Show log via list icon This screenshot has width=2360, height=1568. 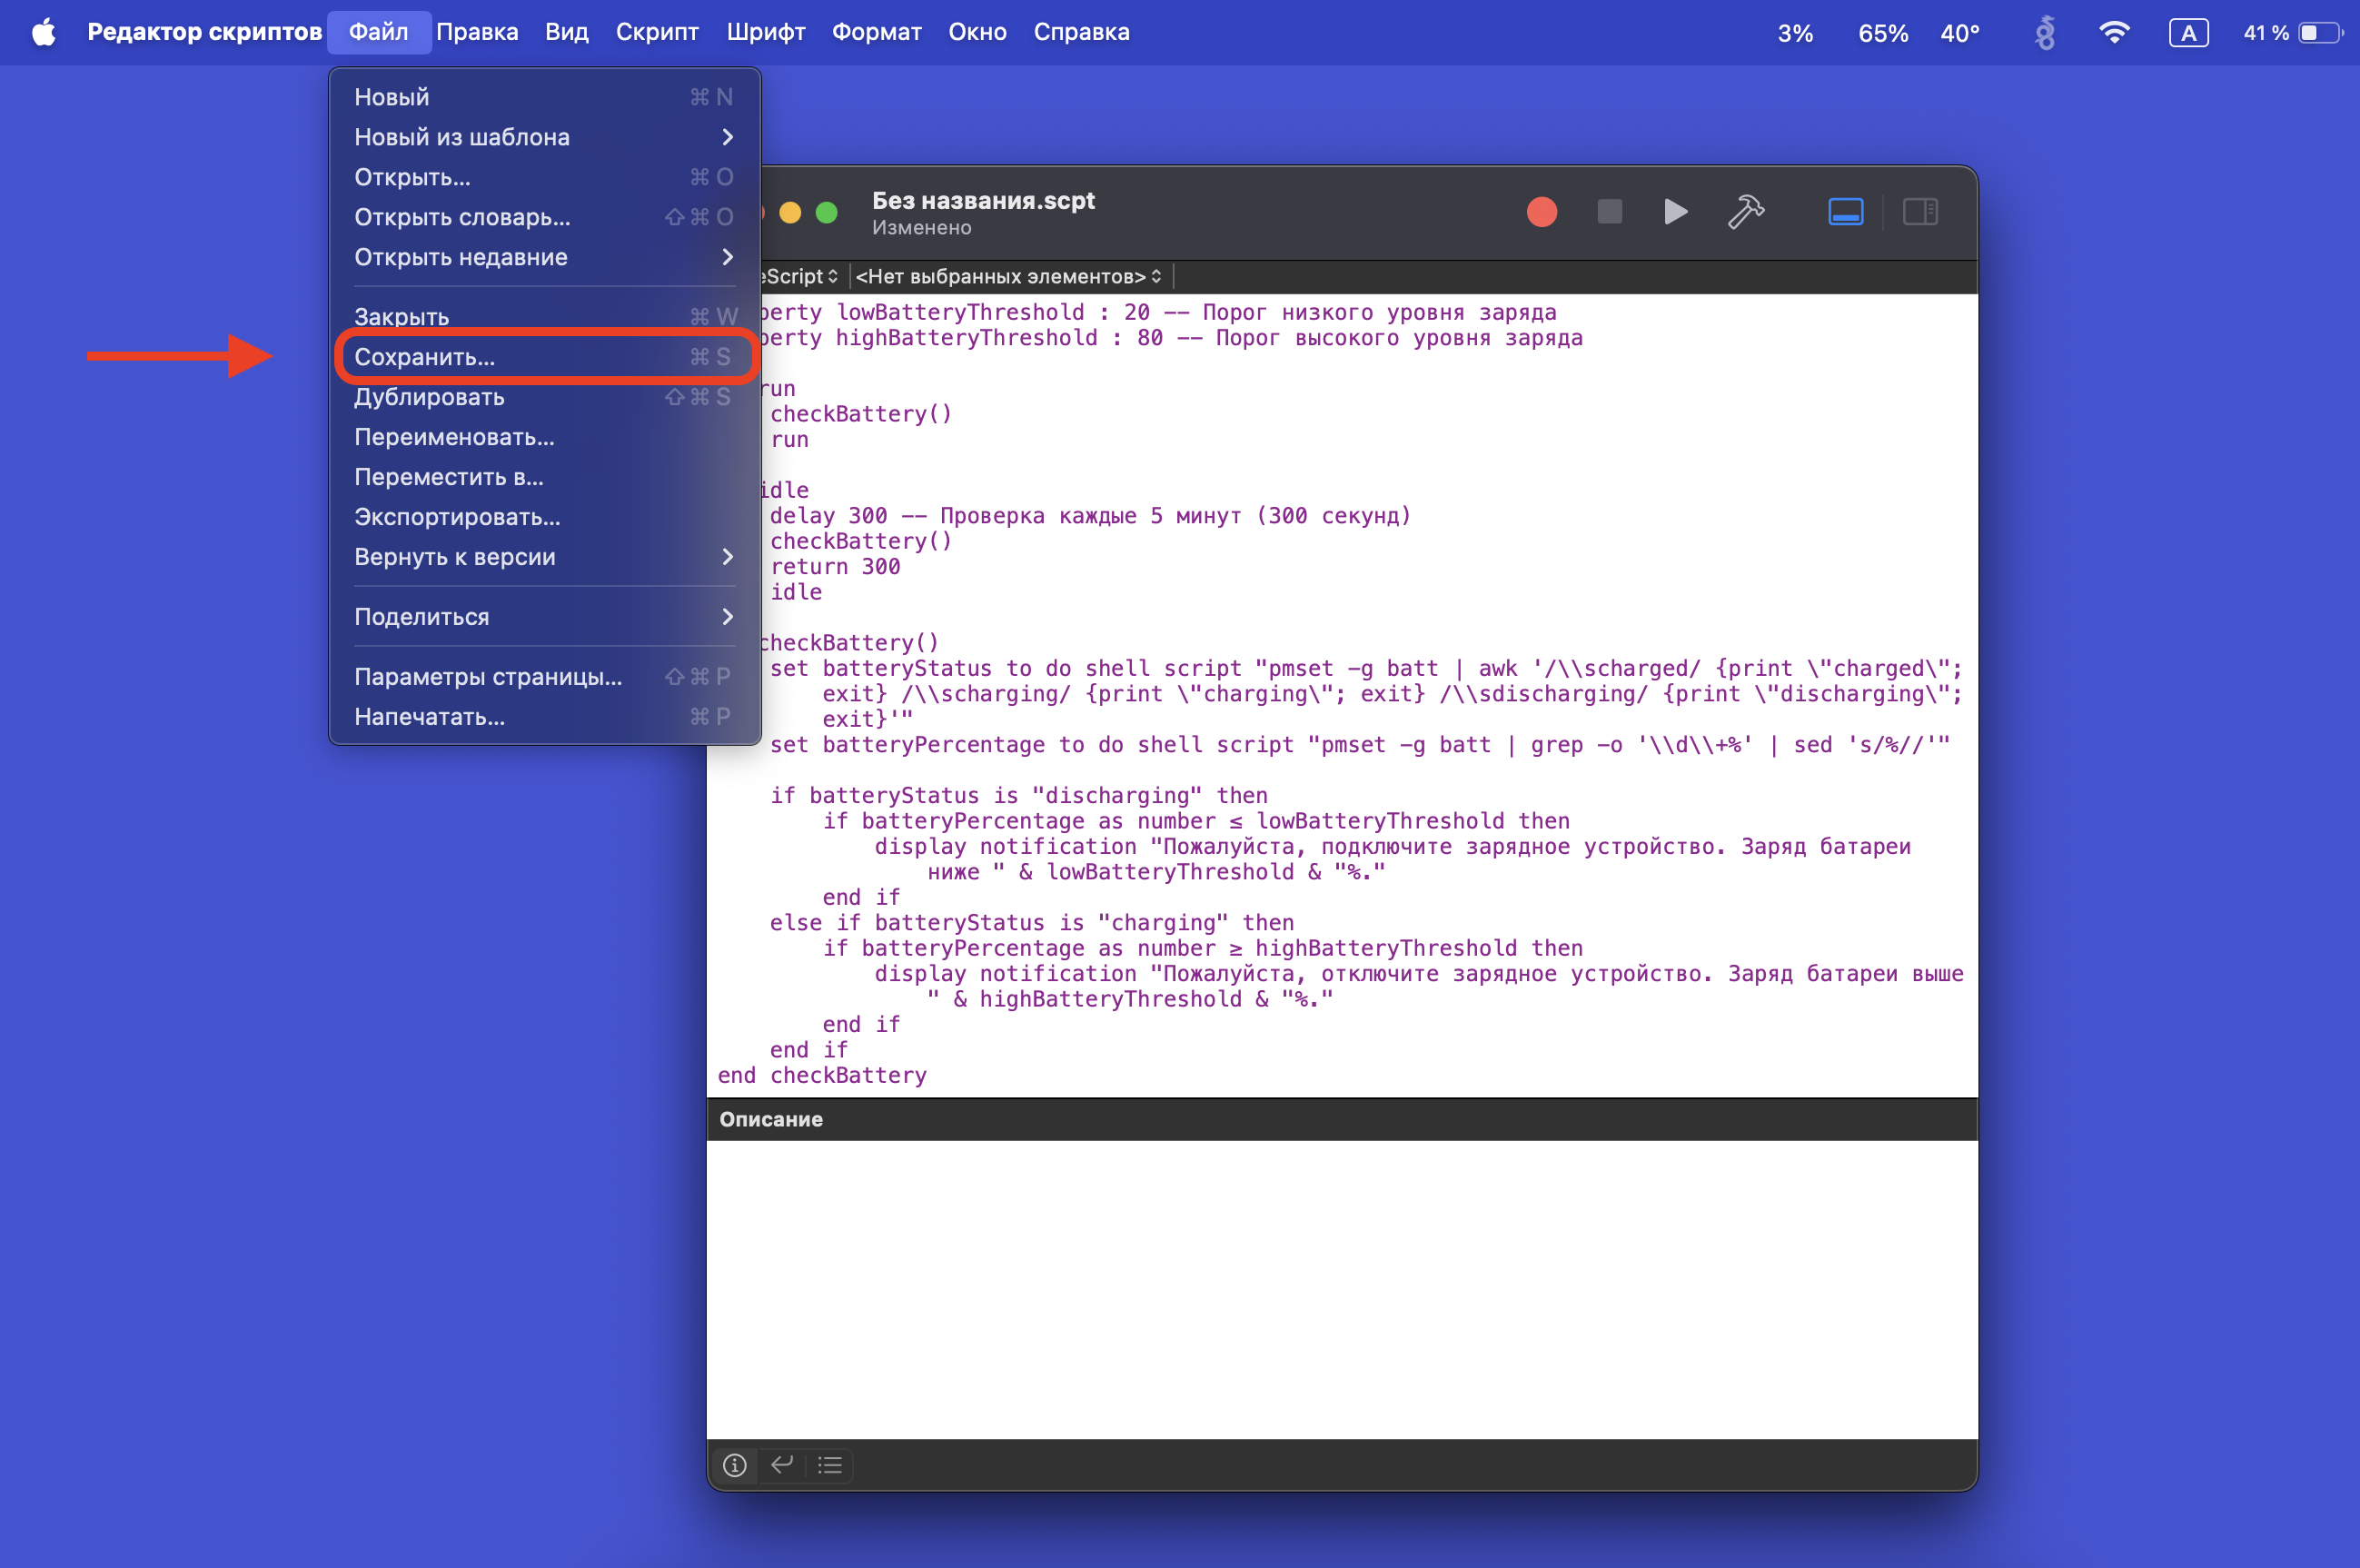tap(829, 1465)
